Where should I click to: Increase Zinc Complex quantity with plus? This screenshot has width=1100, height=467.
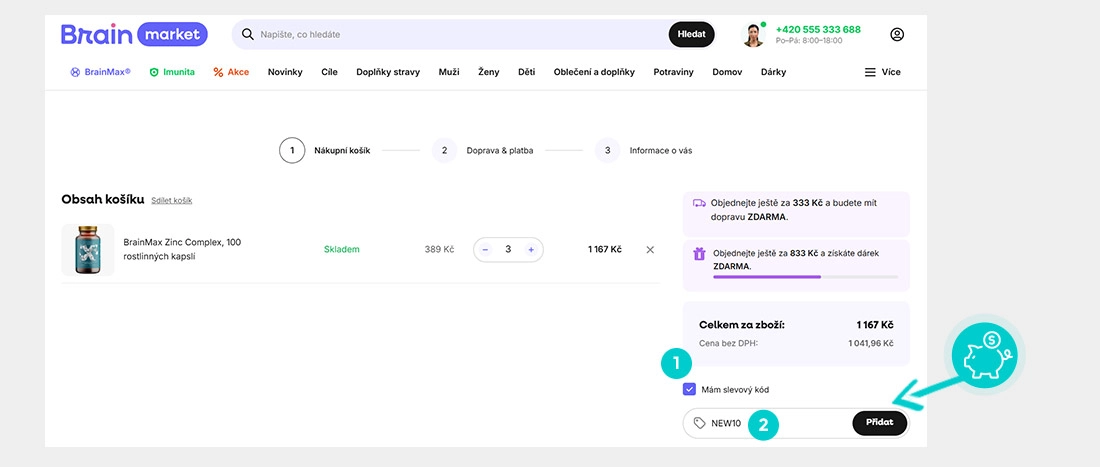pos(531,250)
